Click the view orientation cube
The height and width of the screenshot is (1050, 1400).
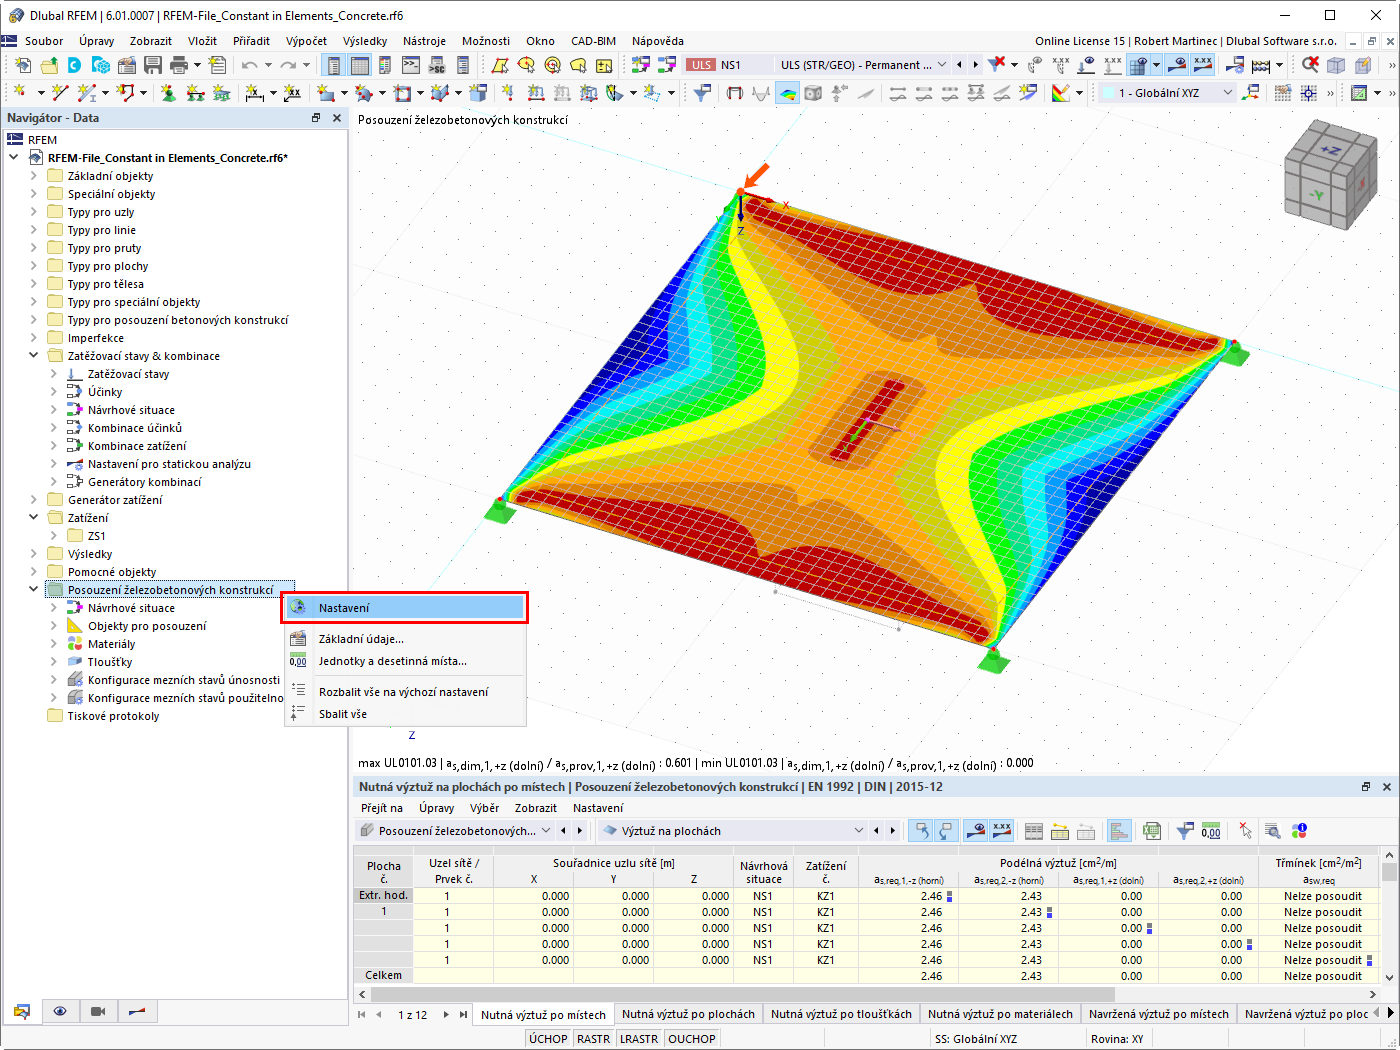[x=1330, y=176]
